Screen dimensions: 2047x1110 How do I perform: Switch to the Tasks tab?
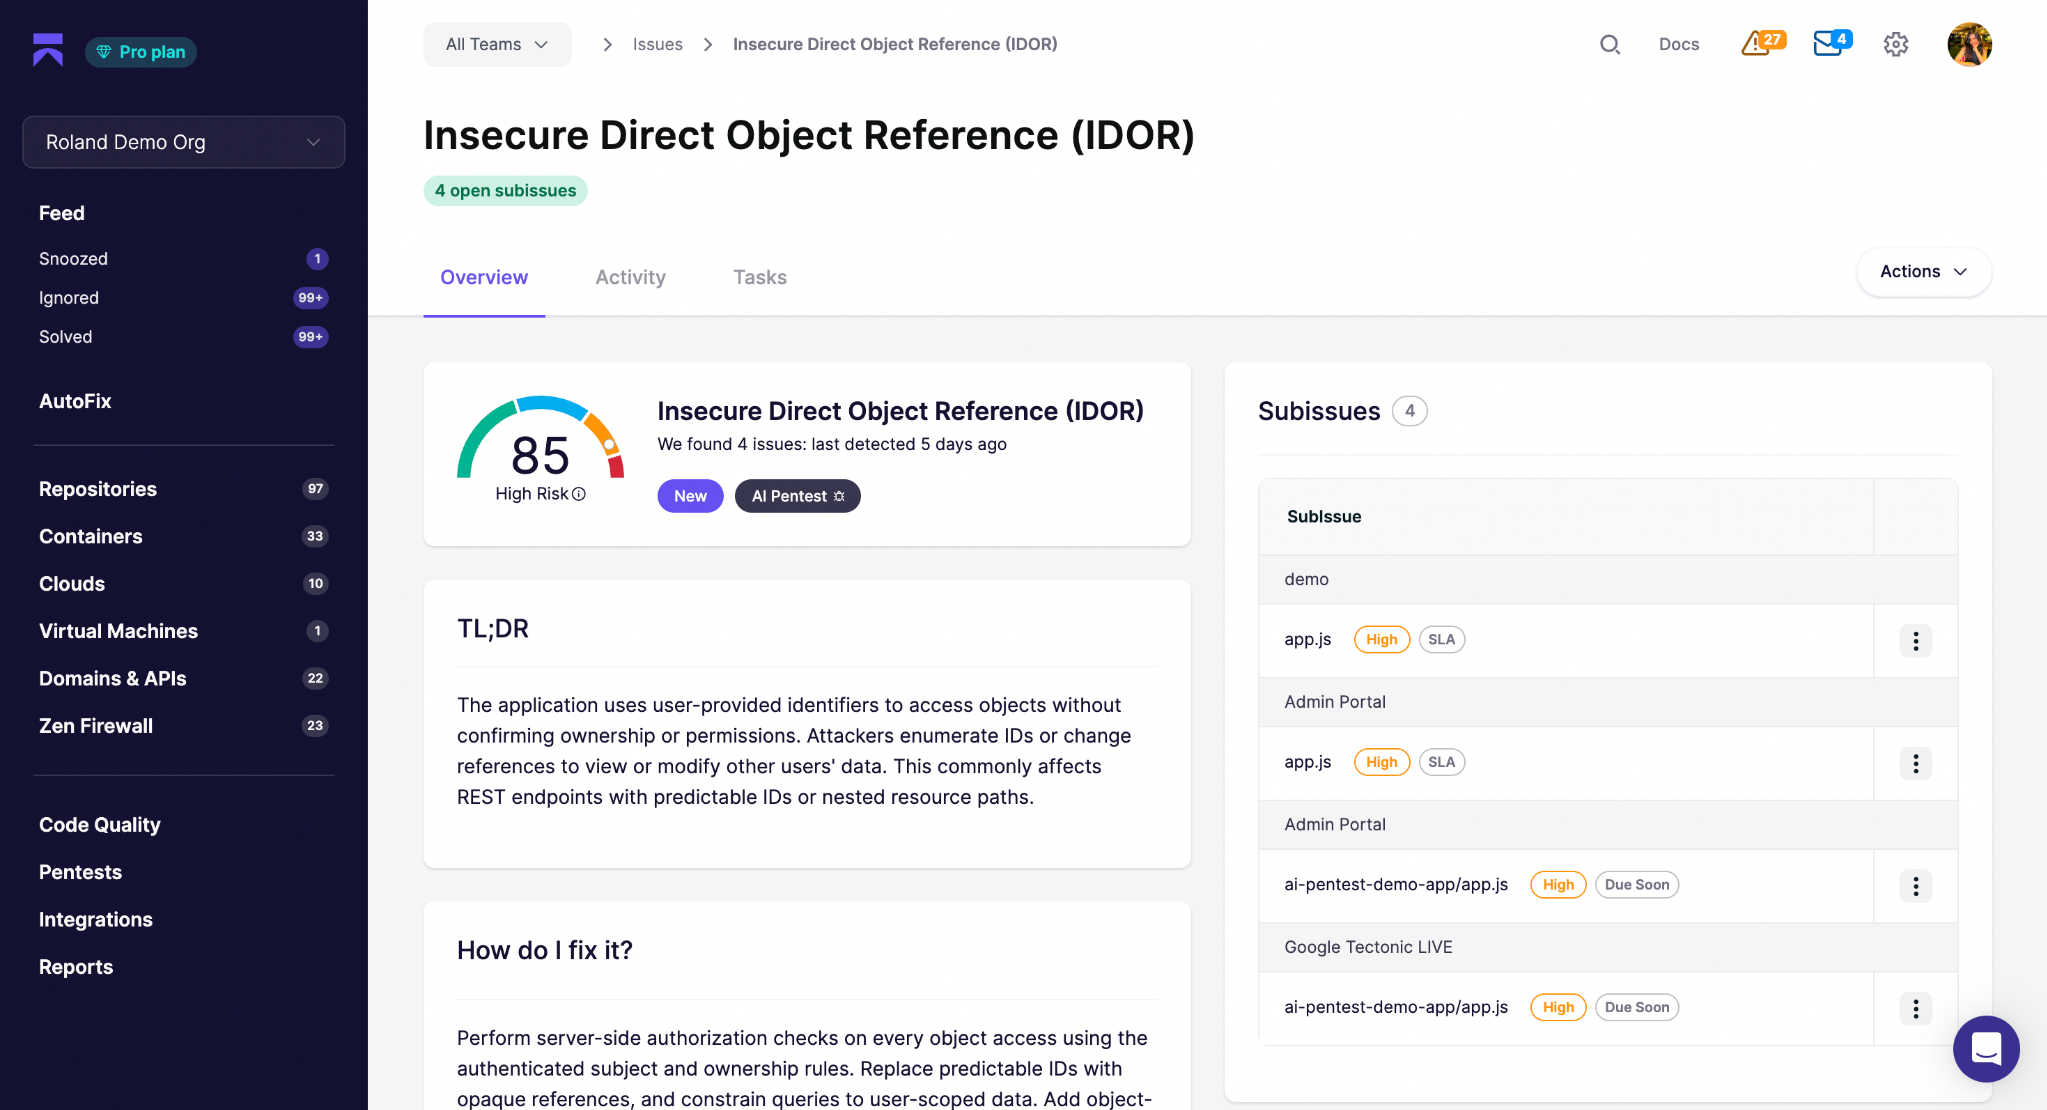point(759,277)
